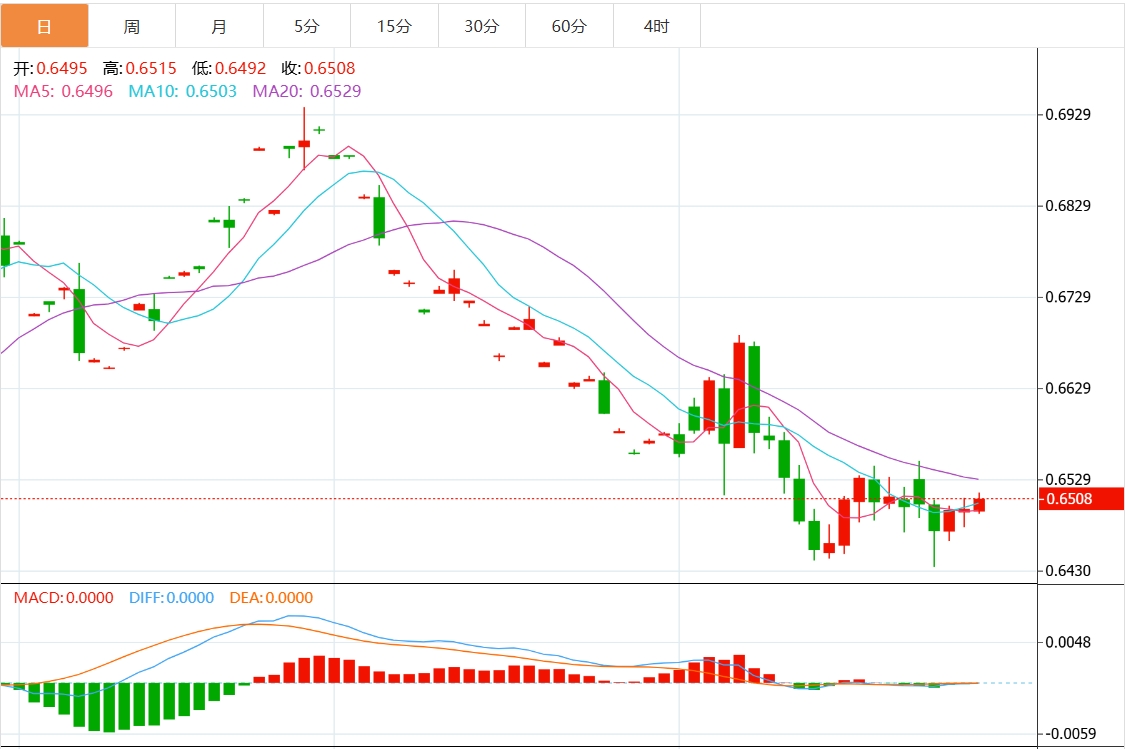This screenshot has width=1129, height=749.
Task: Click the DEA:0.0000 indicator label
Action: [x=271, y=598]
